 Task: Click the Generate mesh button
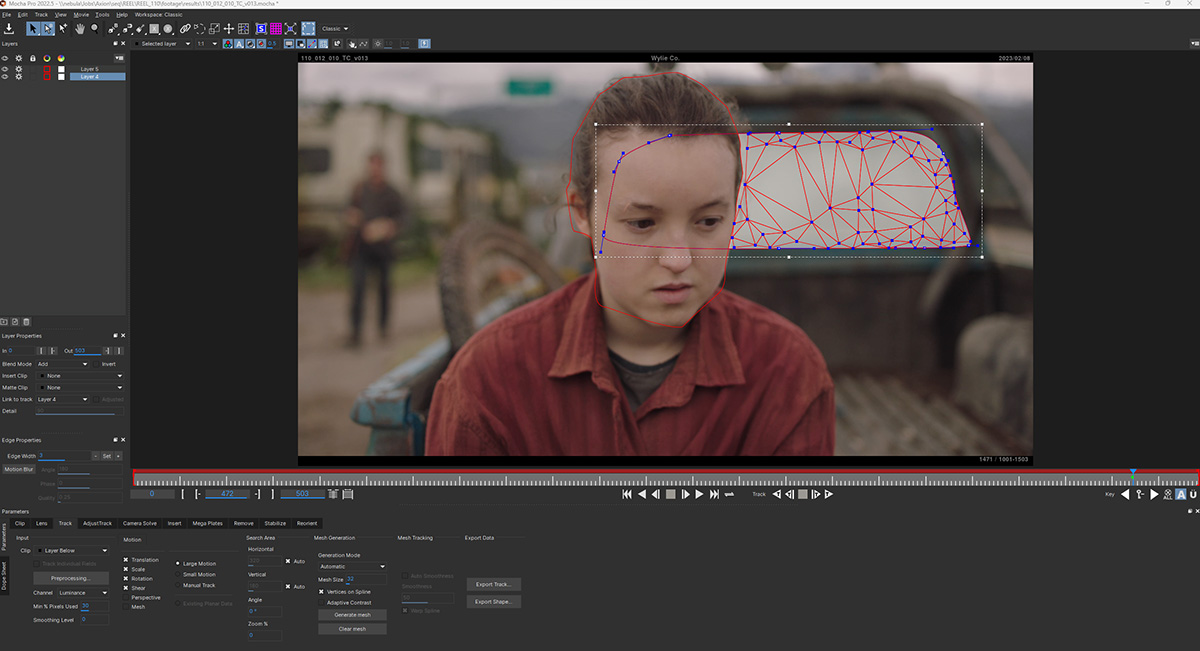point(352,615)
